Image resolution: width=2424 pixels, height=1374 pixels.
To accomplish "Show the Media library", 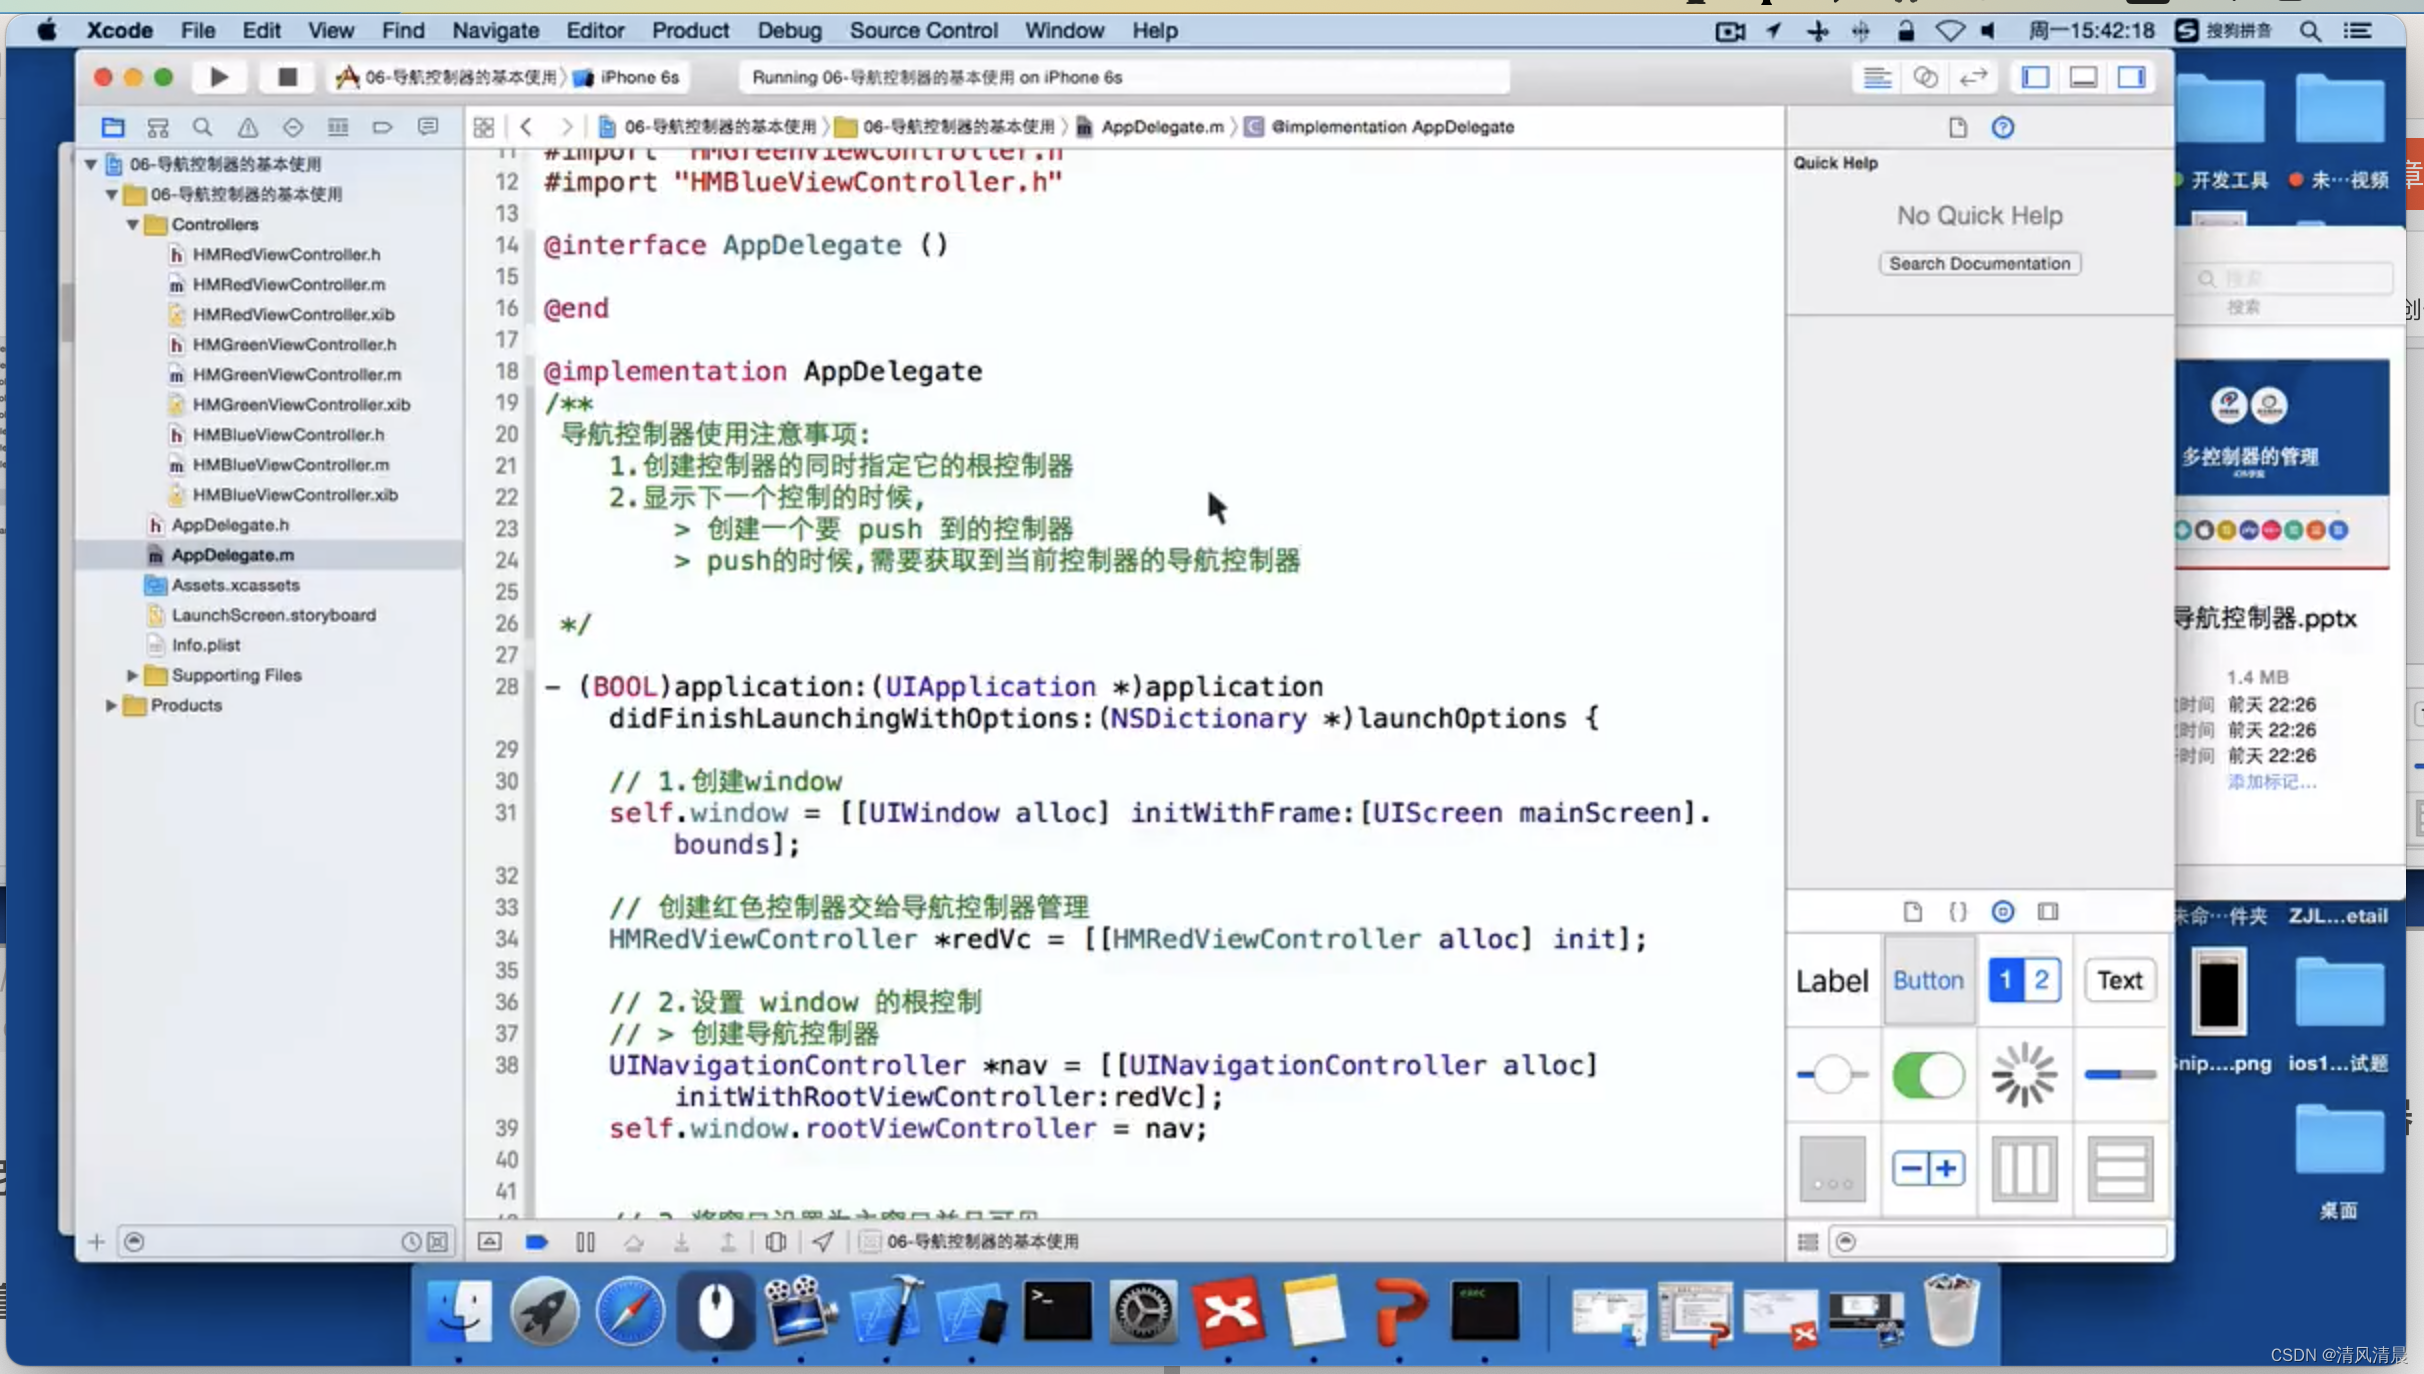I will [x=2048, y=911].
